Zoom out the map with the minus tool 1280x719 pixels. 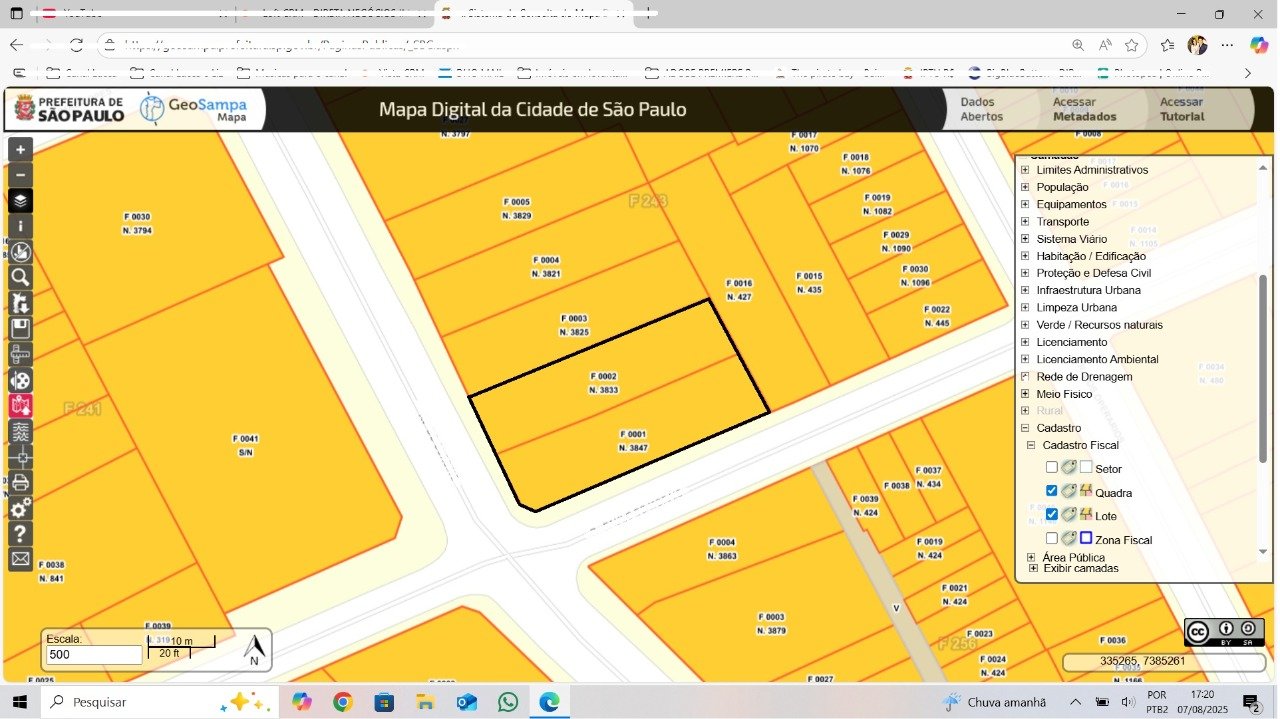(20, 175)
